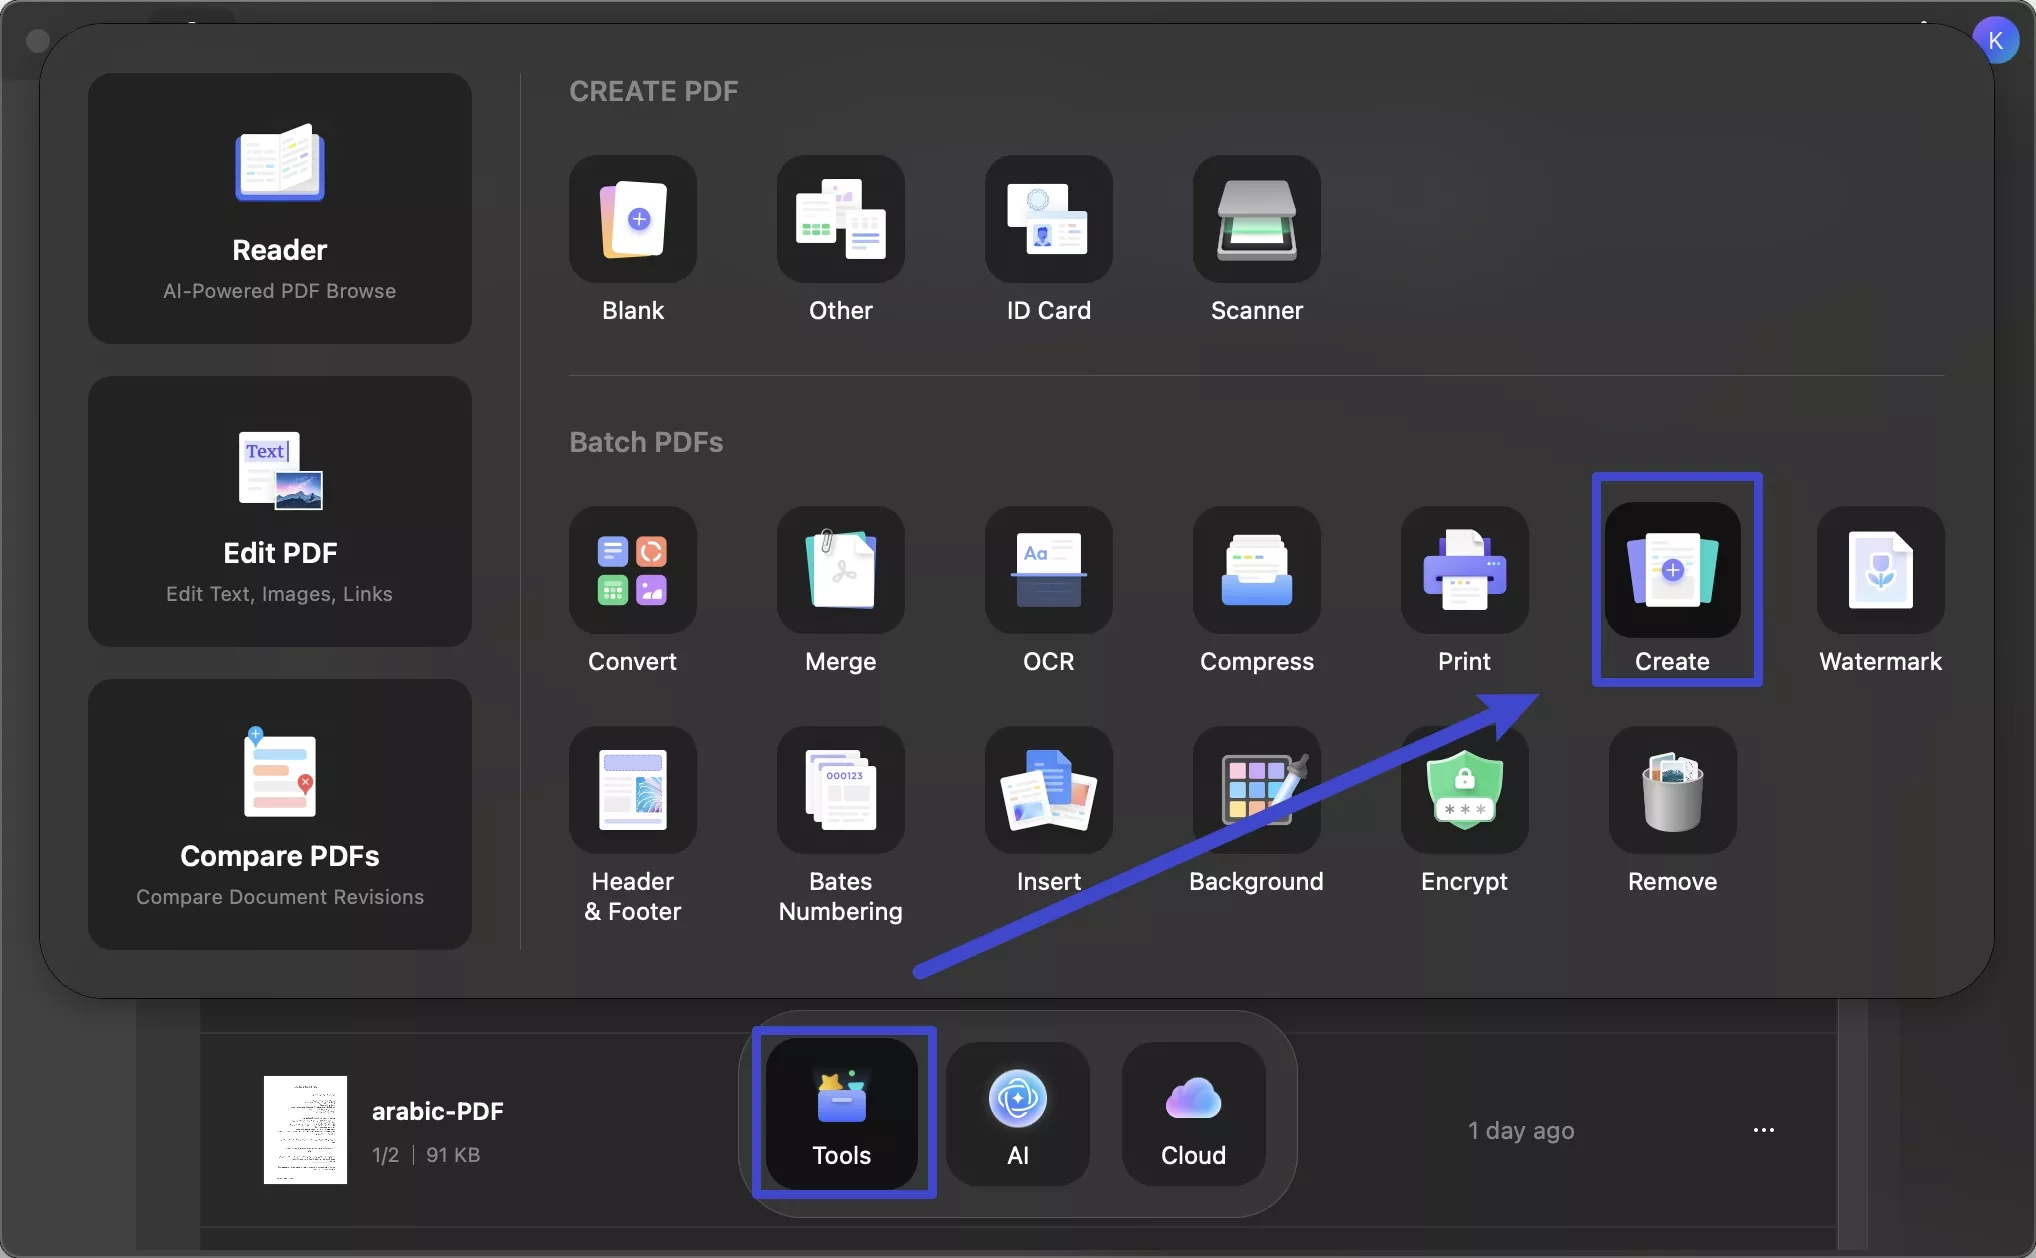The image size is (2036, 1258).
Task: Launch the batch Merge tool
Action: (840, 571)
